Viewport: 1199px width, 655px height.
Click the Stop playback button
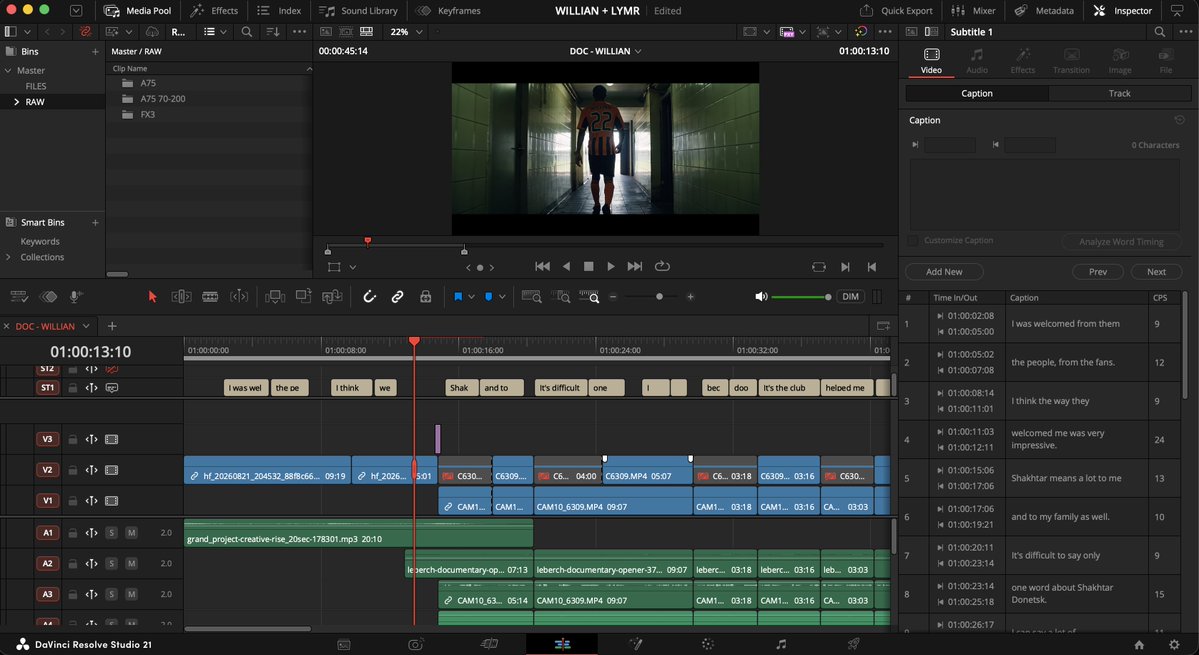click(589, 266)
